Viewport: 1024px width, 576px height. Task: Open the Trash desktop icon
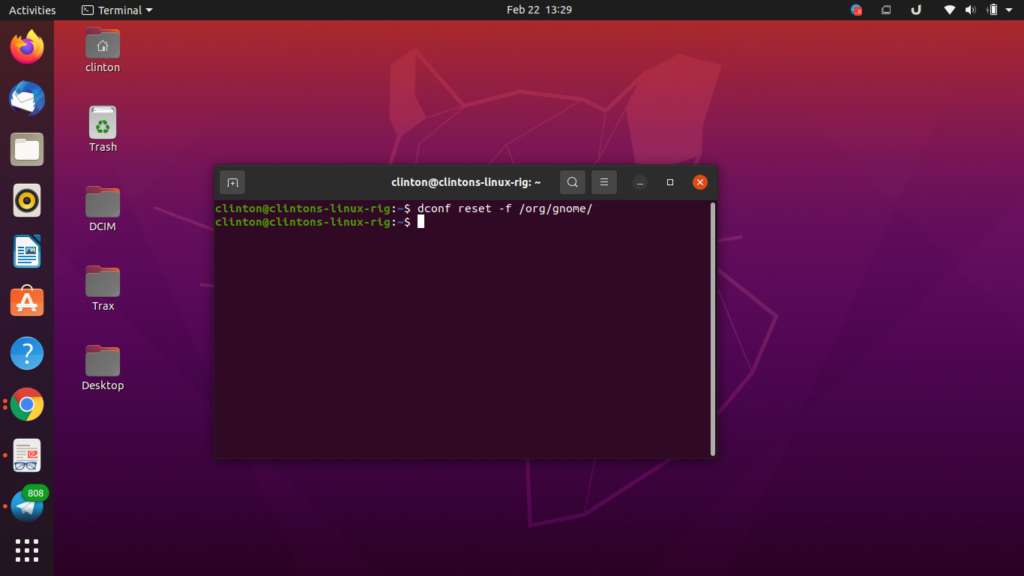[103, 129]
